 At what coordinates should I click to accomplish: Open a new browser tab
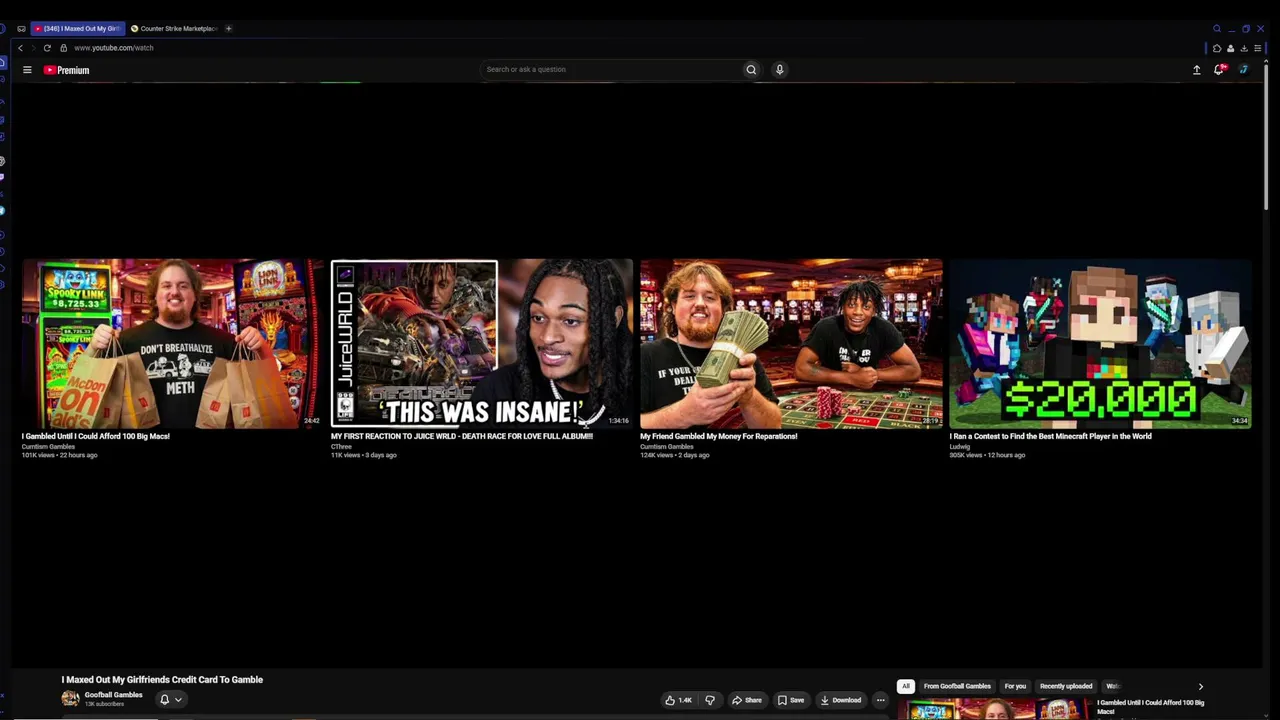click(228, 28)
